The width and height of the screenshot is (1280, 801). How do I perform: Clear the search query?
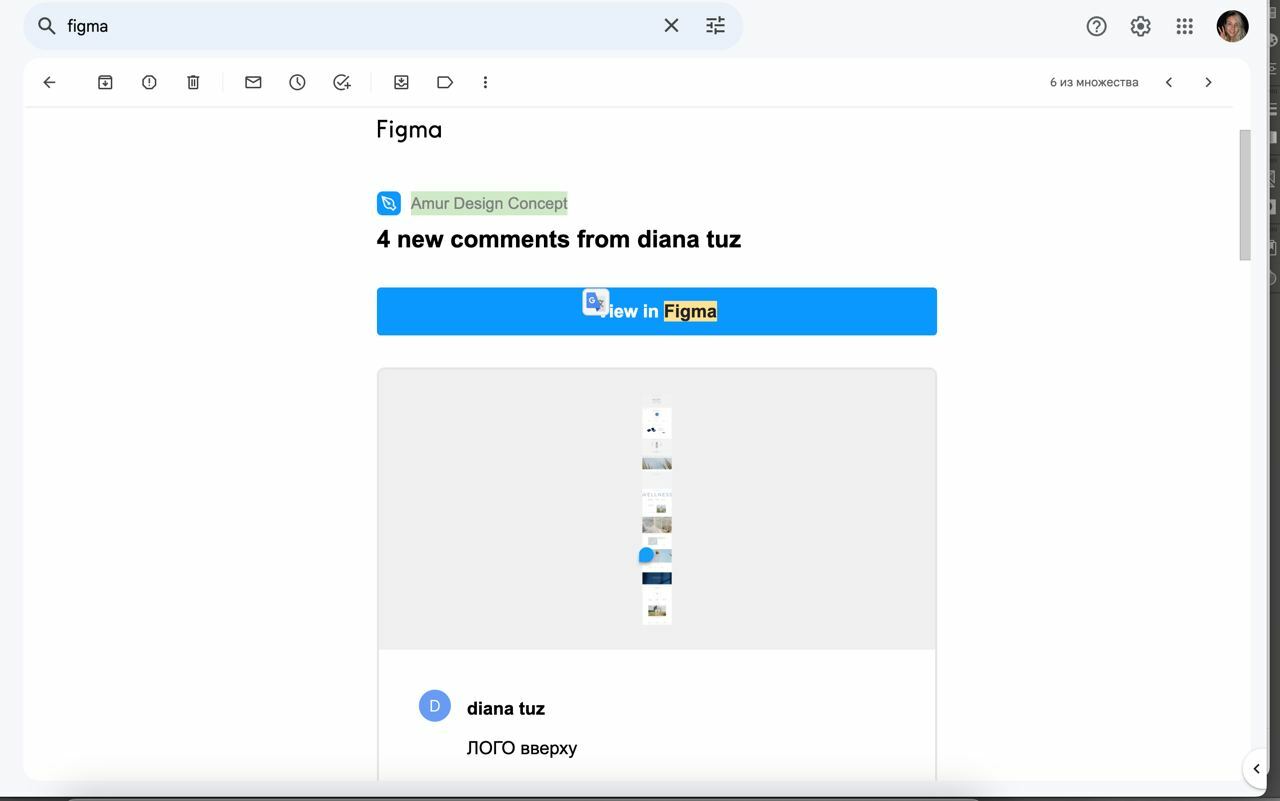tap(671, 26)
